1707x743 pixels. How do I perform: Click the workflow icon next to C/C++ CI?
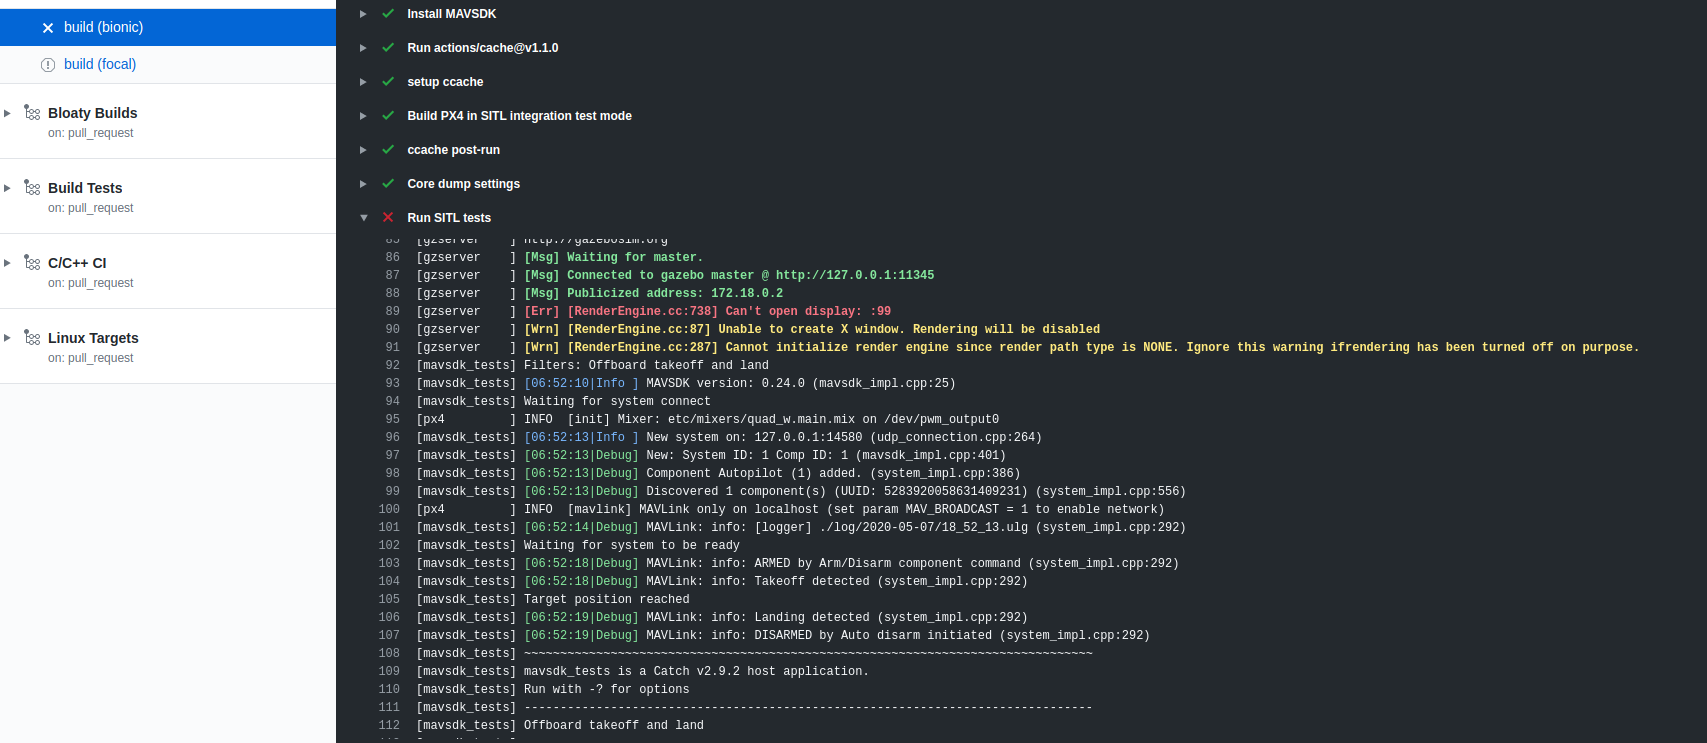[32, 263]
